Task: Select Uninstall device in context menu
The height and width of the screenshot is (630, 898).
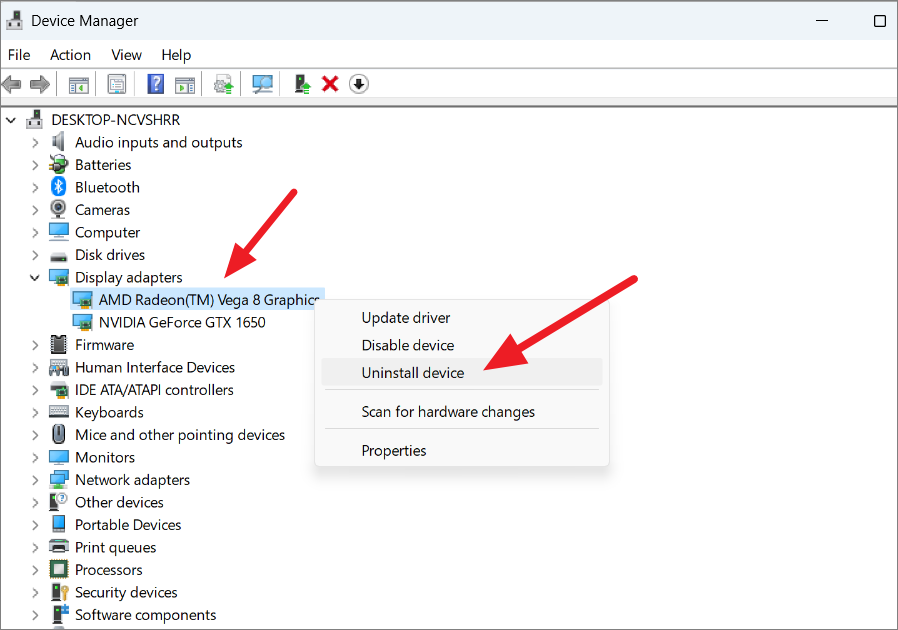Action: click(462, 373)
